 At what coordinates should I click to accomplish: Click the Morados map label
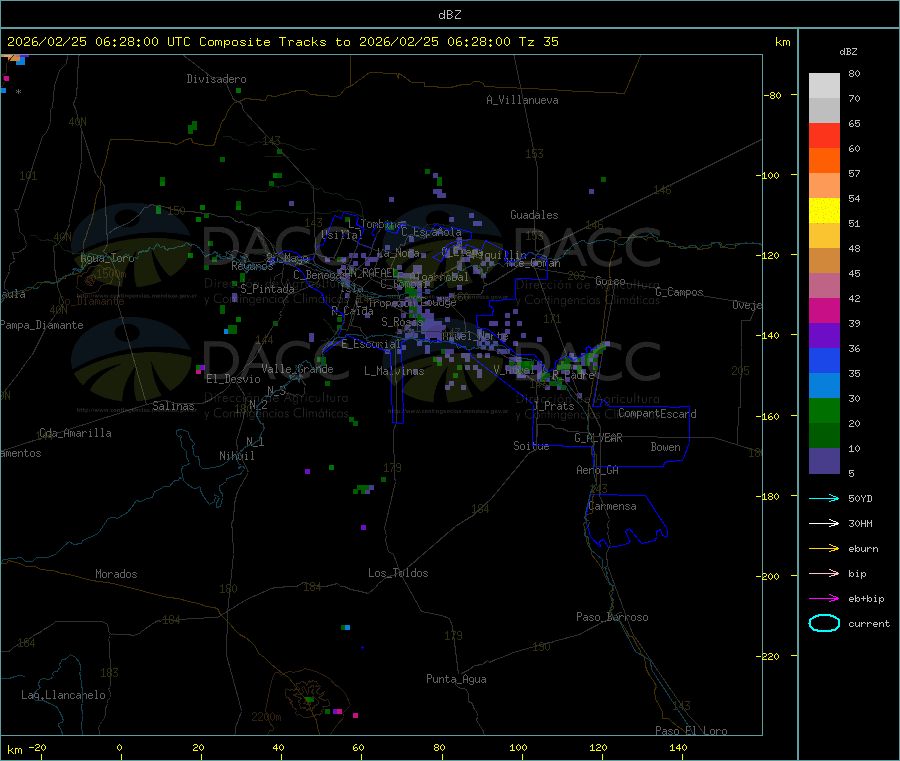point(117,574)
